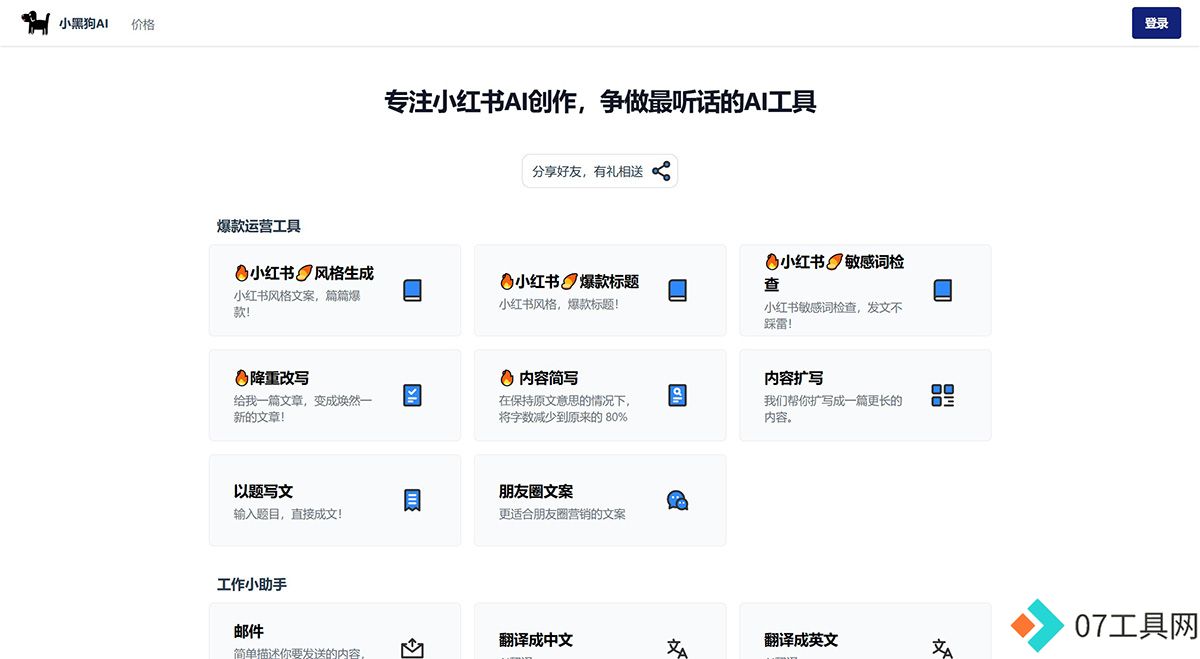Click the share icon beside 有礼相送
Image resolution: width=1200 pixels, height=659 pixels.
[661, 171]
